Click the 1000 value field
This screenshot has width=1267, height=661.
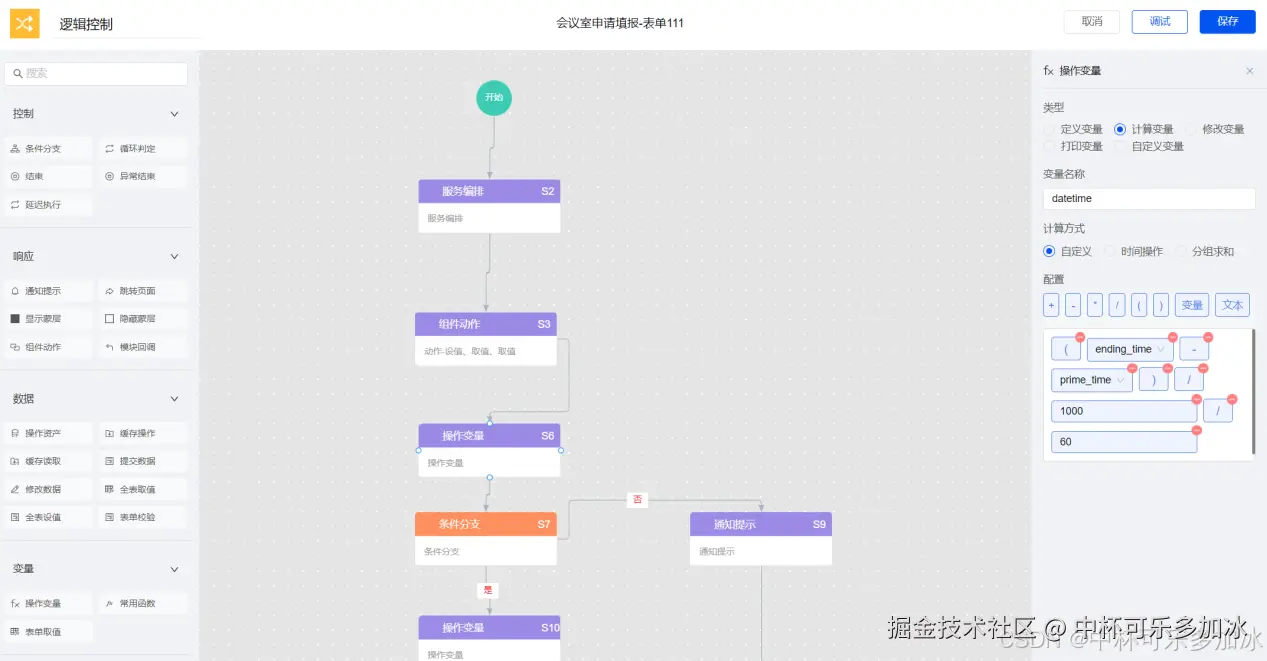click(x=1124, y=411)
